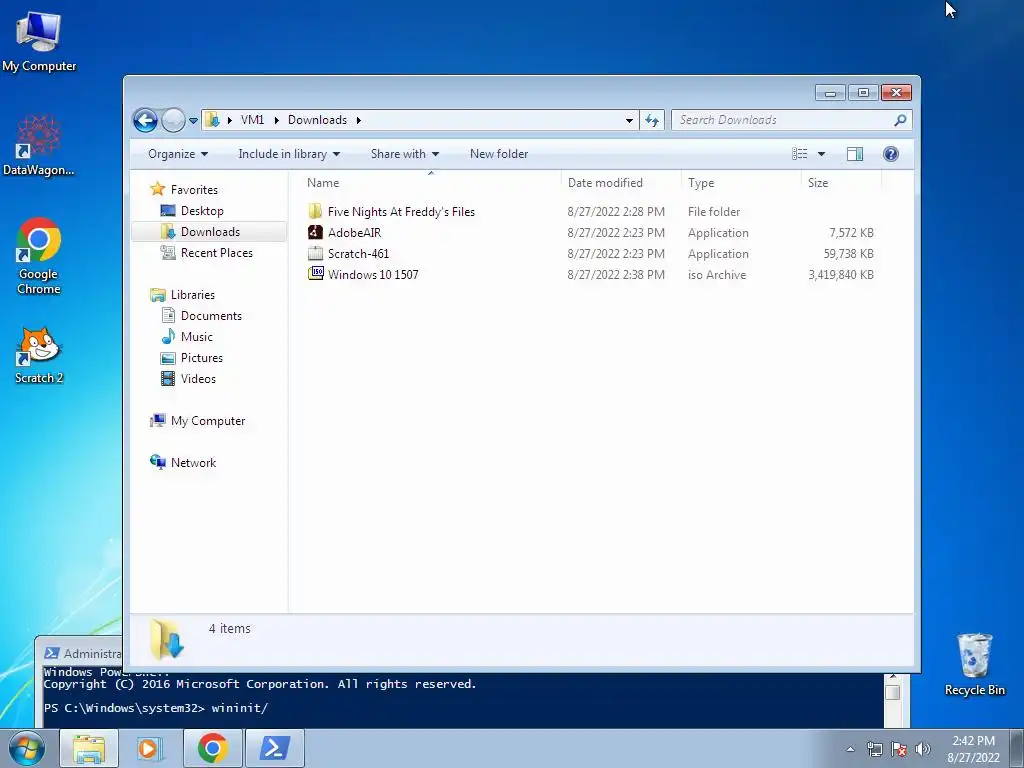
Task: Click the New folder button
Action: coord(499,154)
